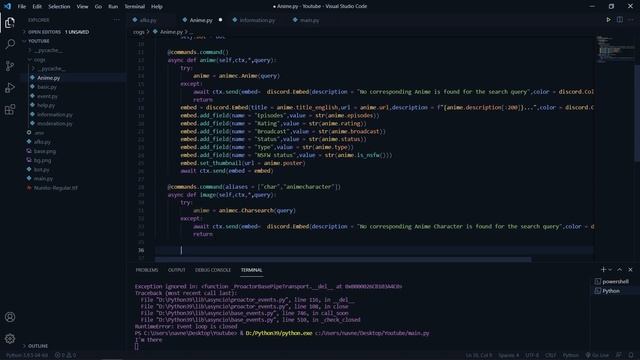Open the Manage gear icon
Screen dimensions: 640x360
click(x=10, y=338)
